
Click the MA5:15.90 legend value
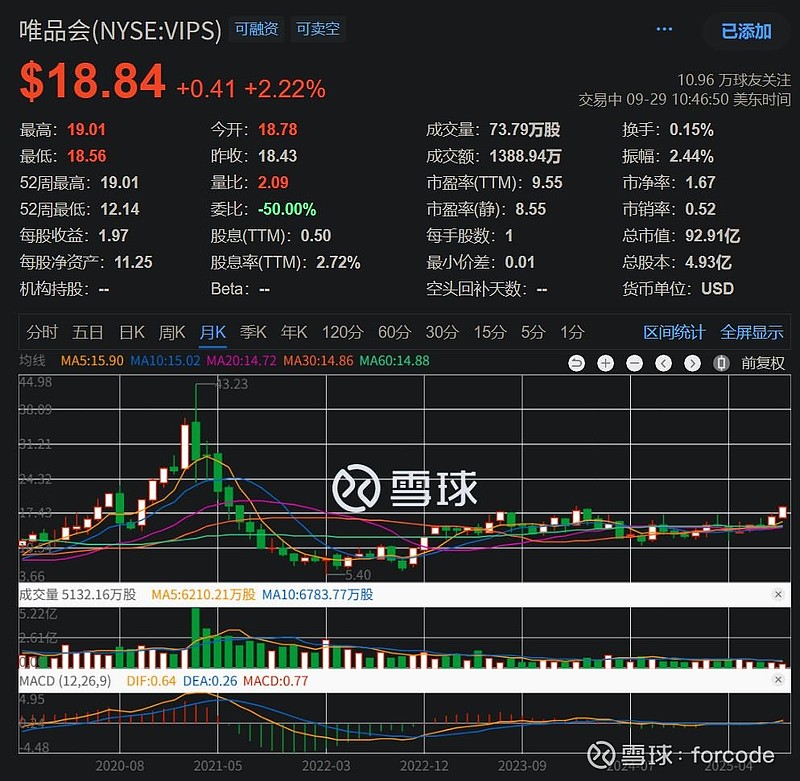coord(92,361)
